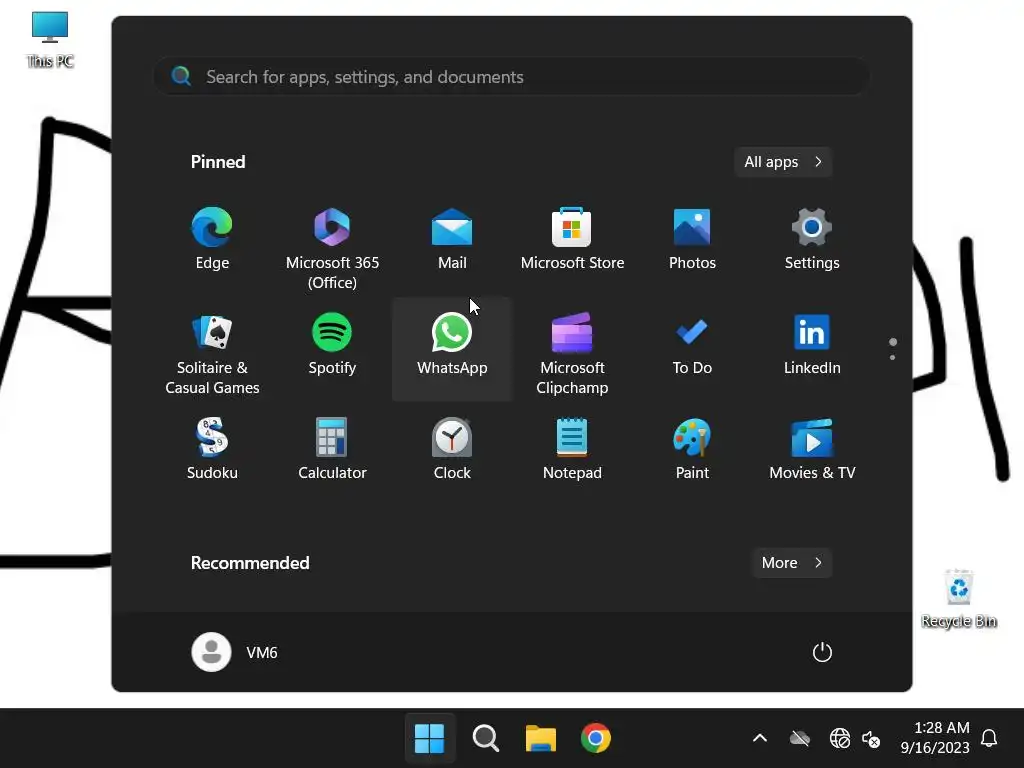Click the OneDrive tray icon
The height and width of the screenshot is (768, 1024).
799,738
